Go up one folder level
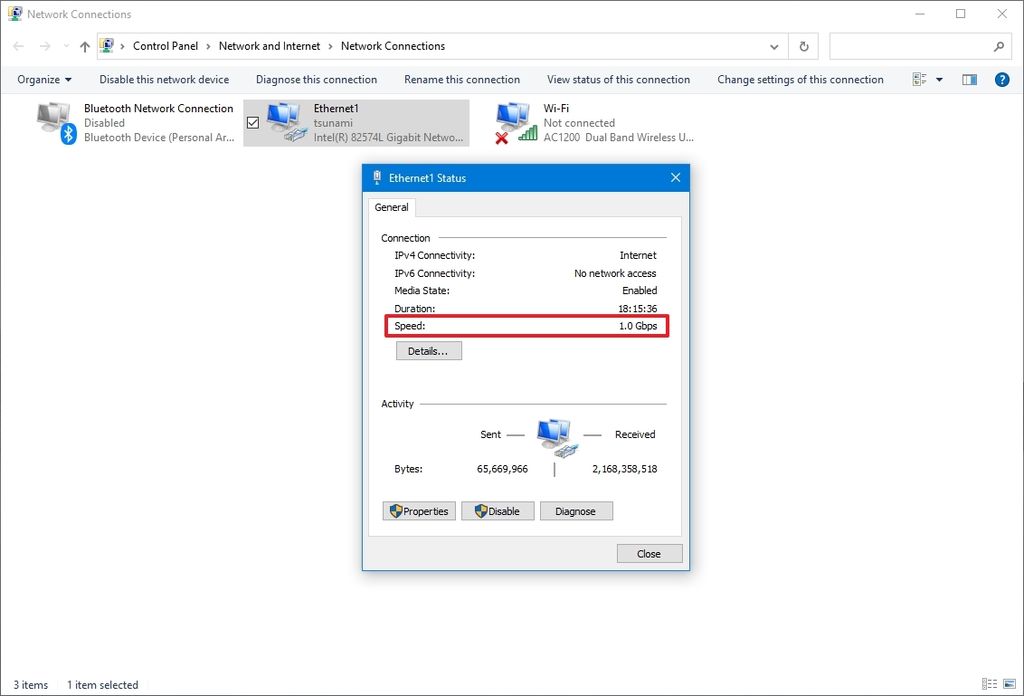Screen dimensions: 1024x696 point(85,46)
